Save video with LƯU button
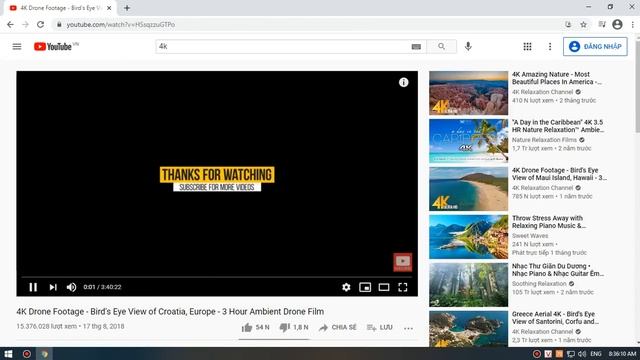 point(380,327)
